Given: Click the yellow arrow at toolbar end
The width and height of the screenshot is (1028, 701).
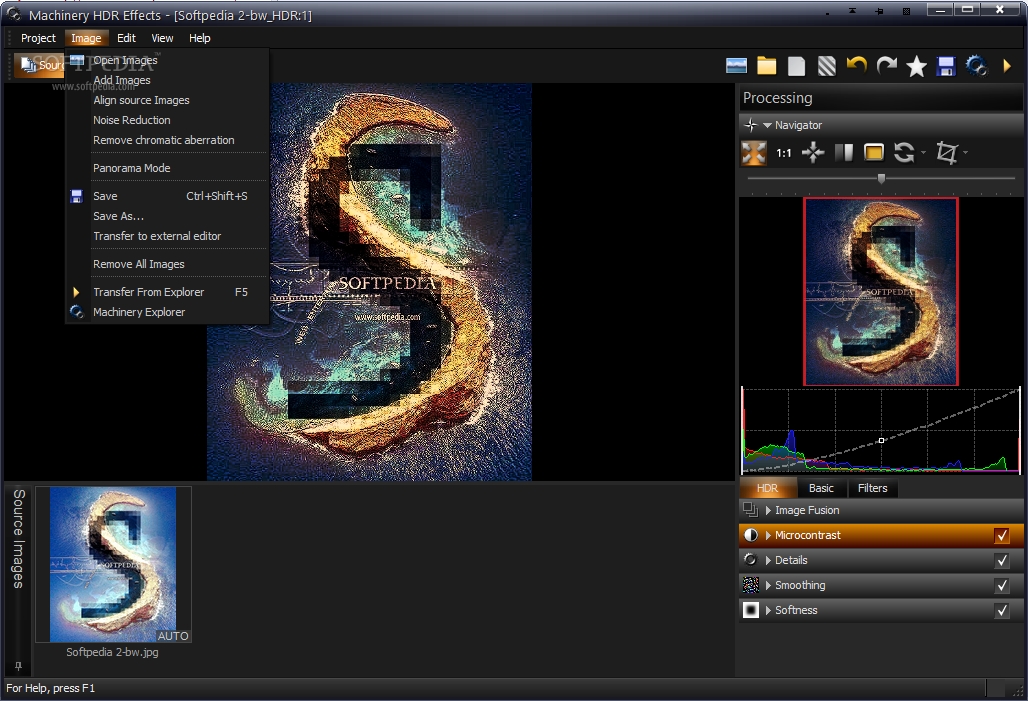Looking at the screenshot, I should click(x=1007, y=66).
